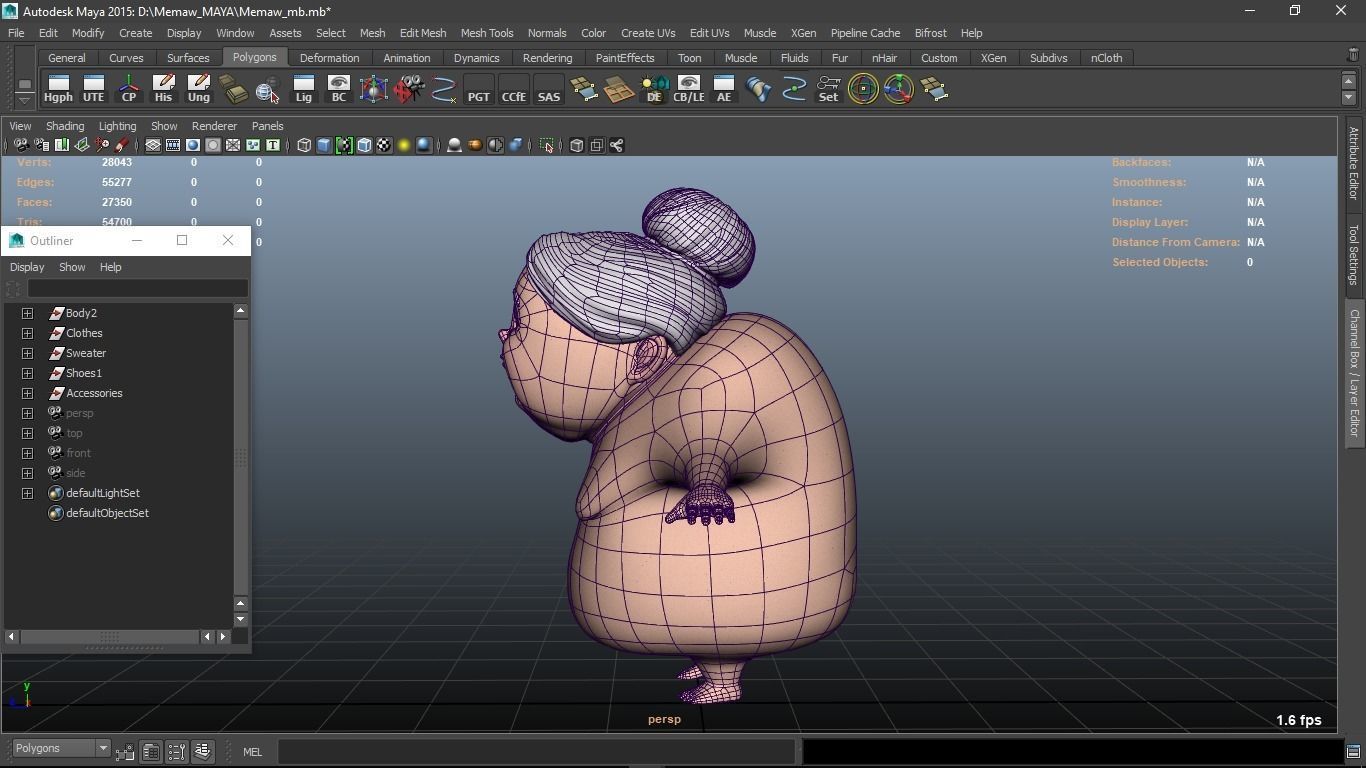Toggle use all lights yellow bulb icon
This screenshot has width=1366, height=768.
click(404, 146)
